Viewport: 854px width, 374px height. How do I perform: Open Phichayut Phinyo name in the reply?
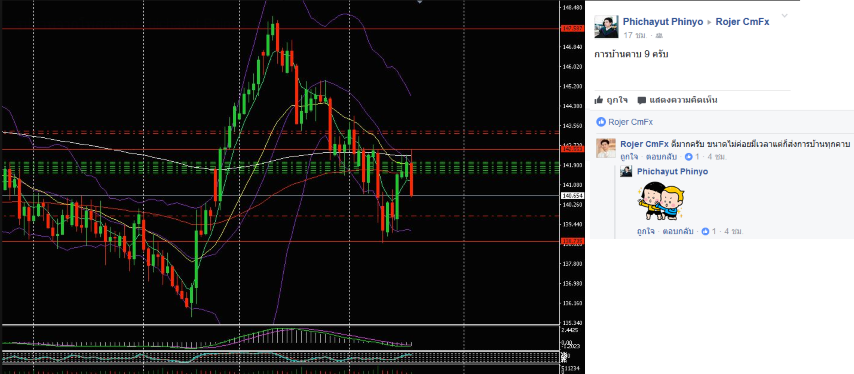[673, 171]
